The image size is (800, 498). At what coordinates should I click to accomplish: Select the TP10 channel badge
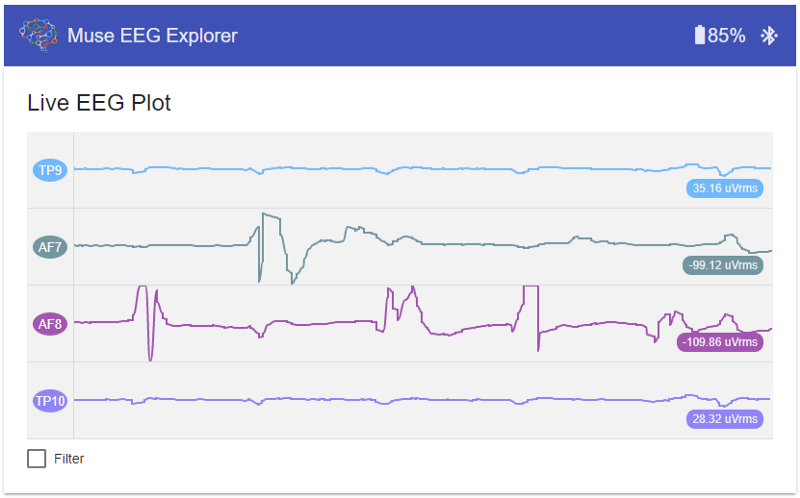point(50,401)
